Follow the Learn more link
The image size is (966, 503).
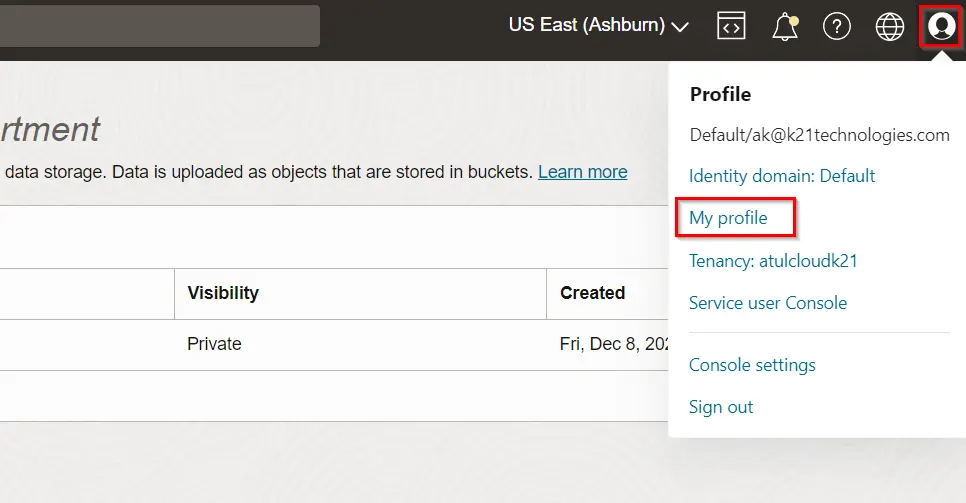click(582, 172)
